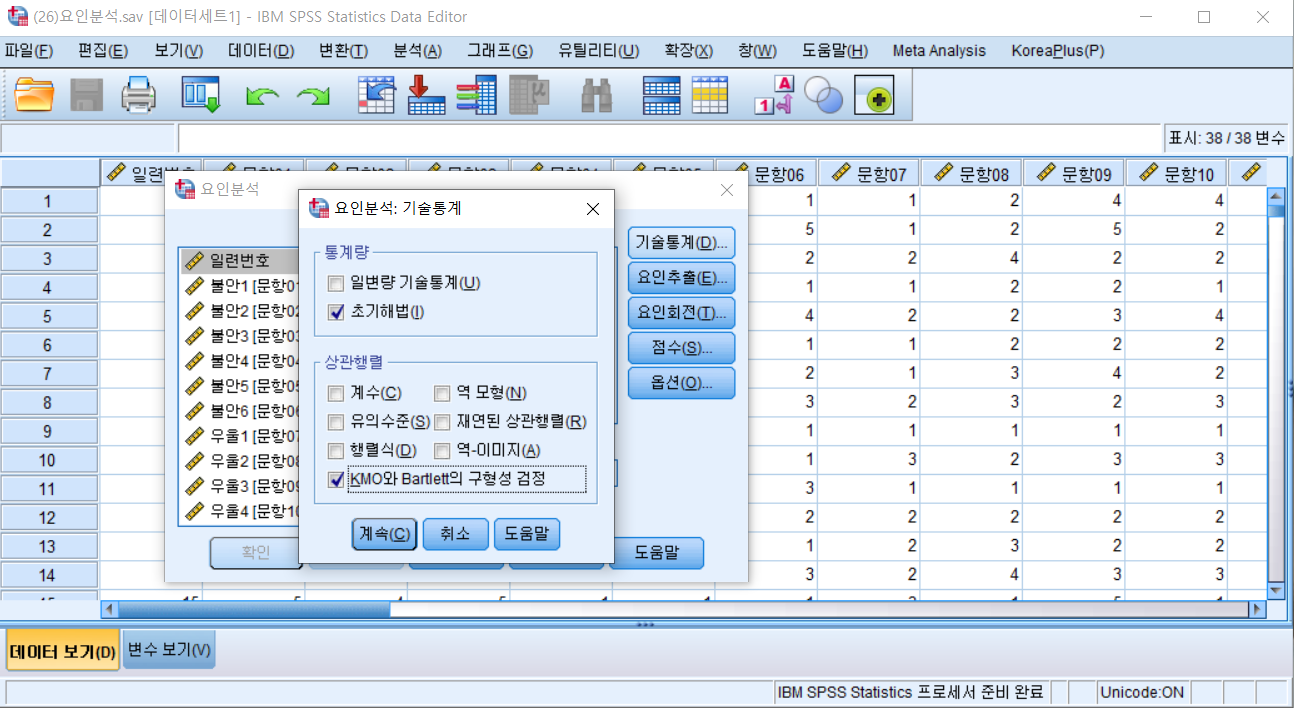Open the KoreaPlus menu
This screenshot has width=1294, height=708.
coord(1057,51)
